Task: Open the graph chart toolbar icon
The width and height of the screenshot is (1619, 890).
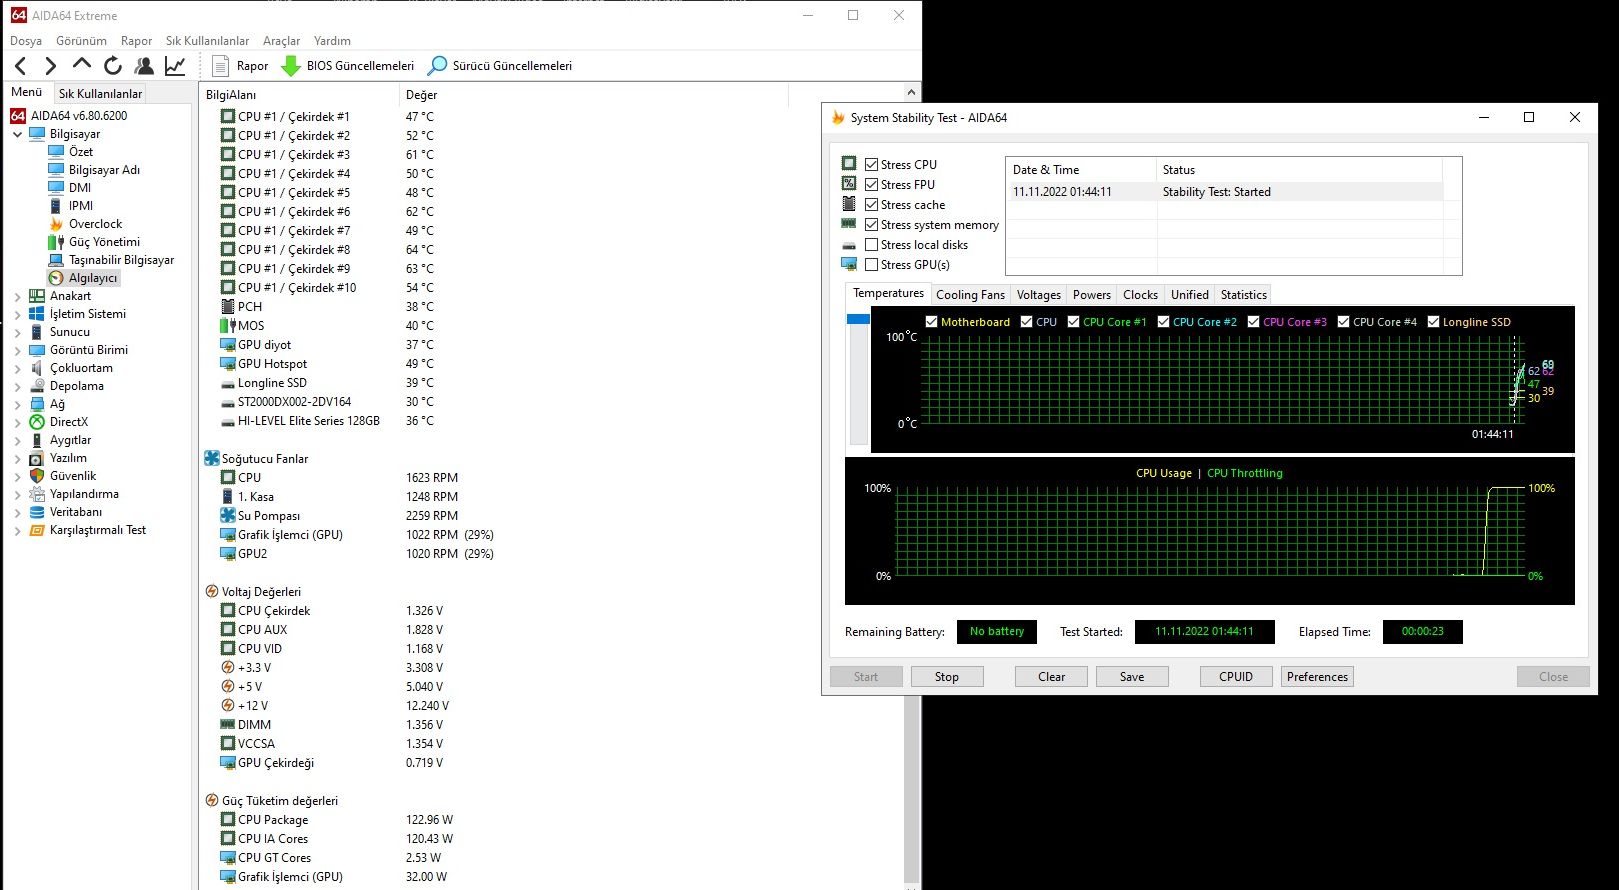Action: pyautogui.click(x=175, y=66)
